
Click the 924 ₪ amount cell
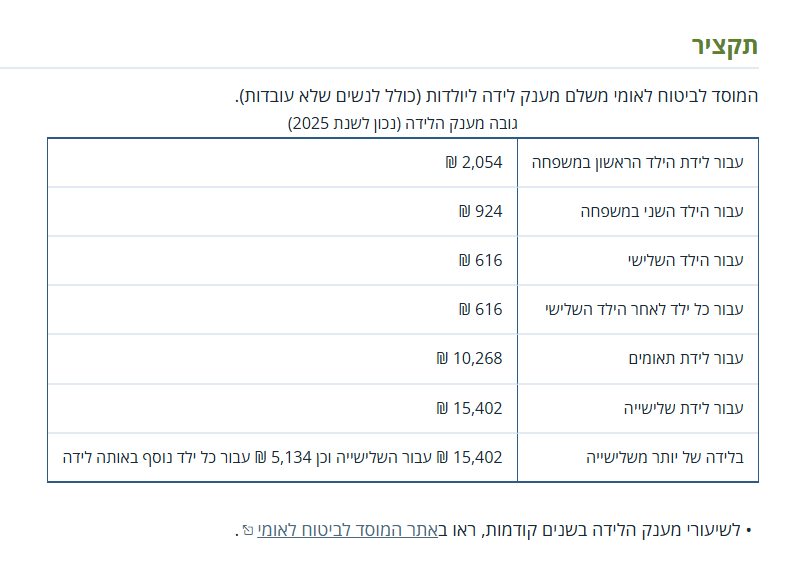480,211
